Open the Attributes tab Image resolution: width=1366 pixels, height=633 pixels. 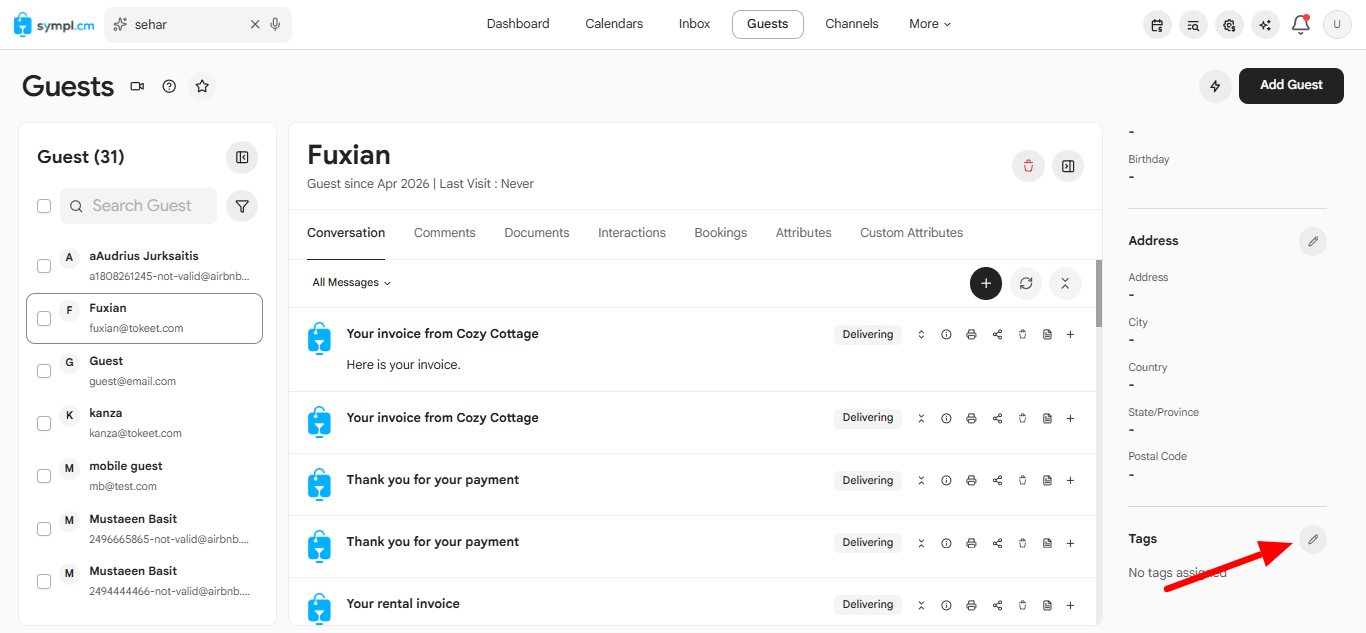point(804,233)
